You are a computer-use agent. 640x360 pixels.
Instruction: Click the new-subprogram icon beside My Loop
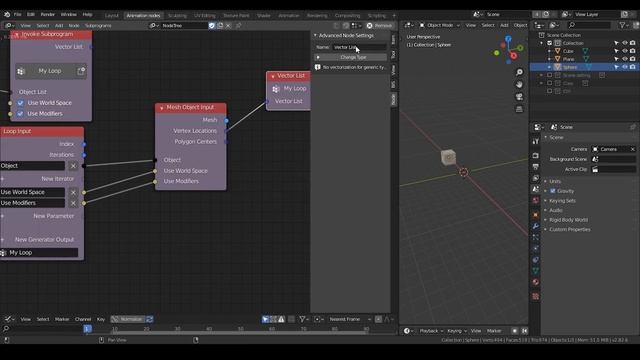(x=81, y=71)
